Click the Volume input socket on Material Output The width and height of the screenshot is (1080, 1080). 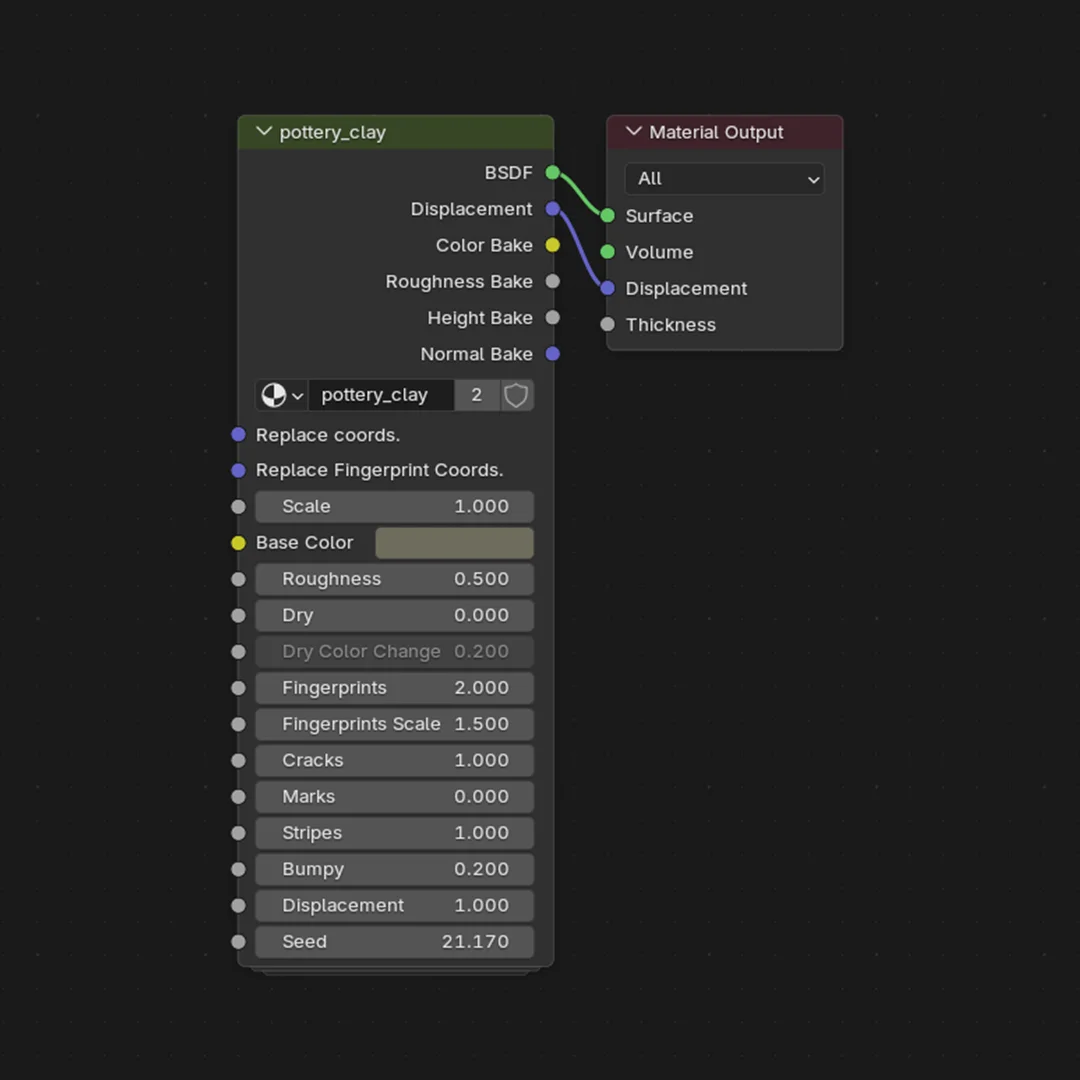(x=607, y=252)
